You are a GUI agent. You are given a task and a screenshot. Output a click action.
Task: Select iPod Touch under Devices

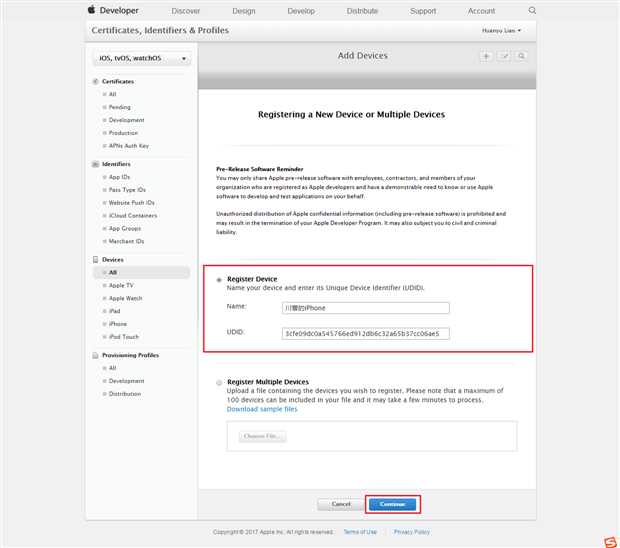tap(124, 337)
